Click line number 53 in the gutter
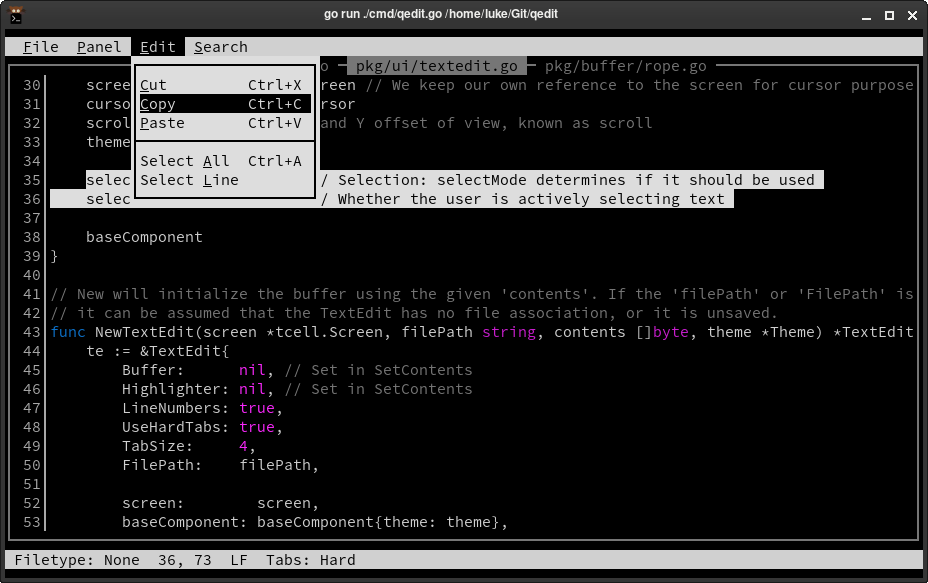Image resolution: width=928 pixels, height=583 pixels. [32, 522]
